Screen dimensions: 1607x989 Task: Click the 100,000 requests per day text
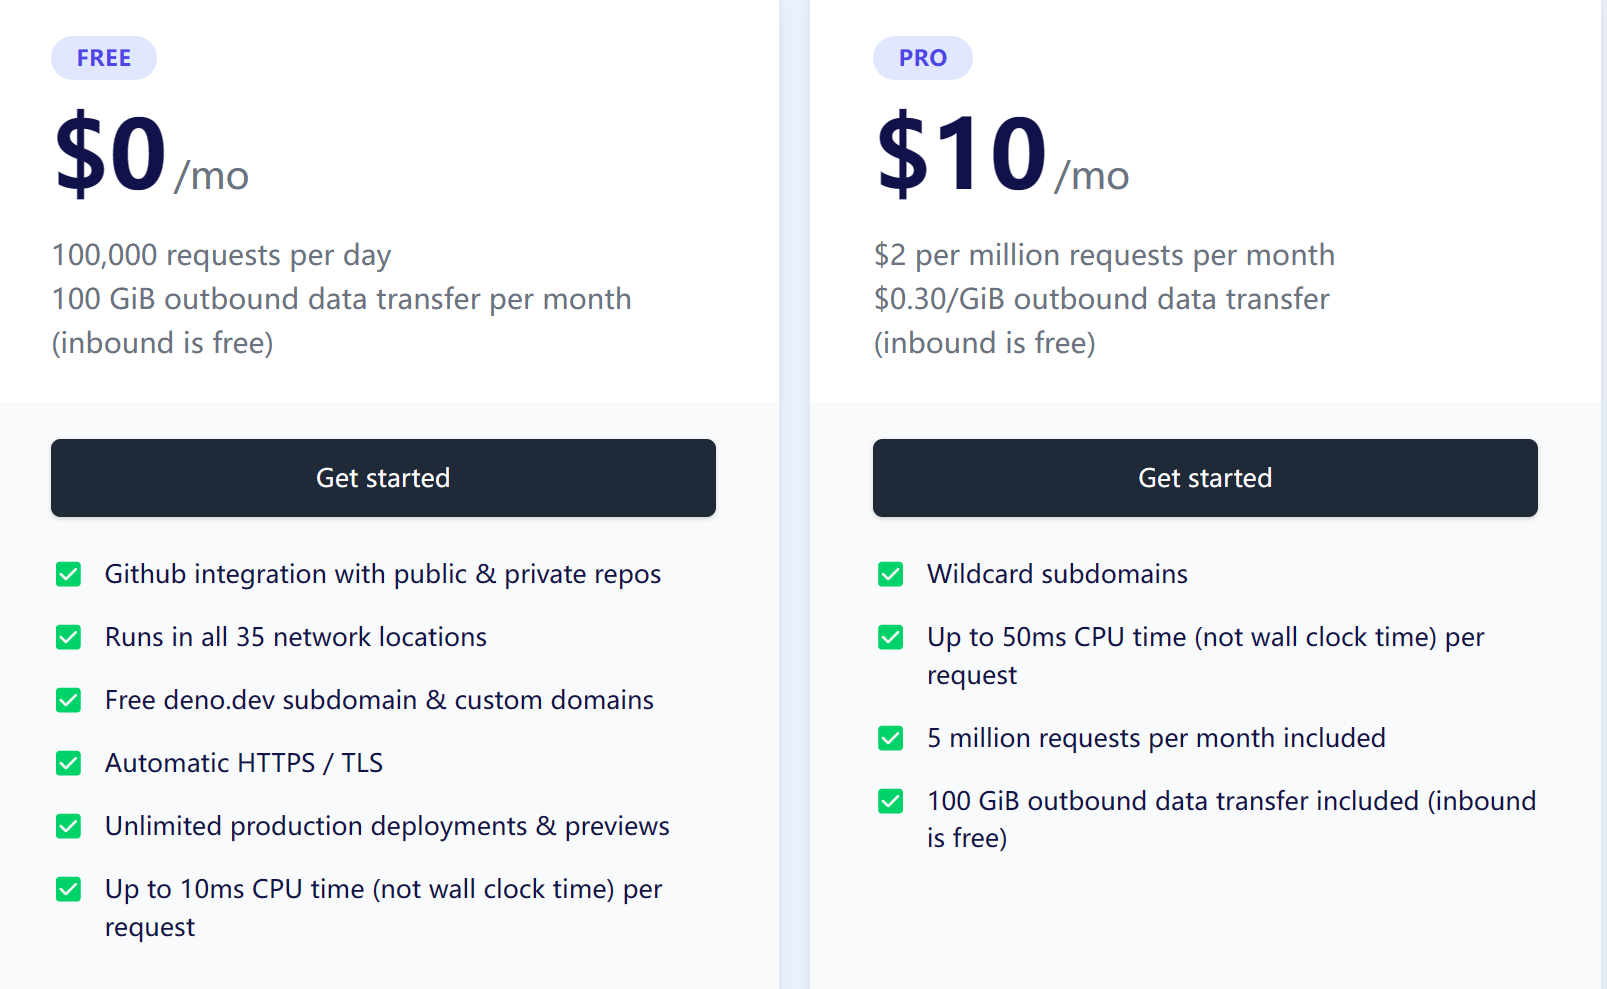click(221, 255)
